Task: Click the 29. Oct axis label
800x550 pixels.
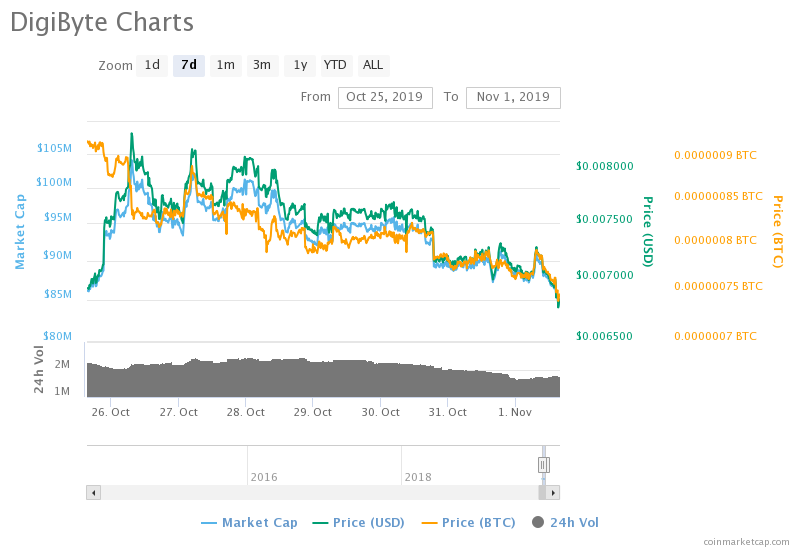Action: (x=312, y=412)
